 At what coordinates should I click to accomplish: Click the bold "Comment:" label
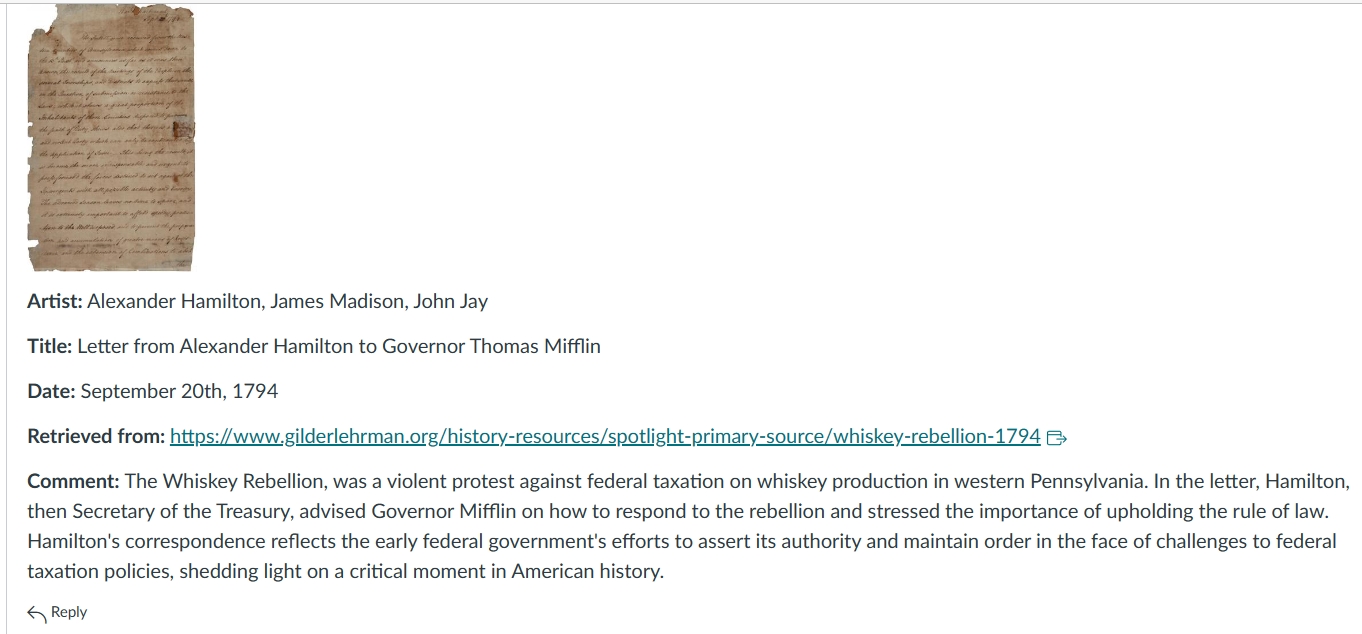point(73,481)
